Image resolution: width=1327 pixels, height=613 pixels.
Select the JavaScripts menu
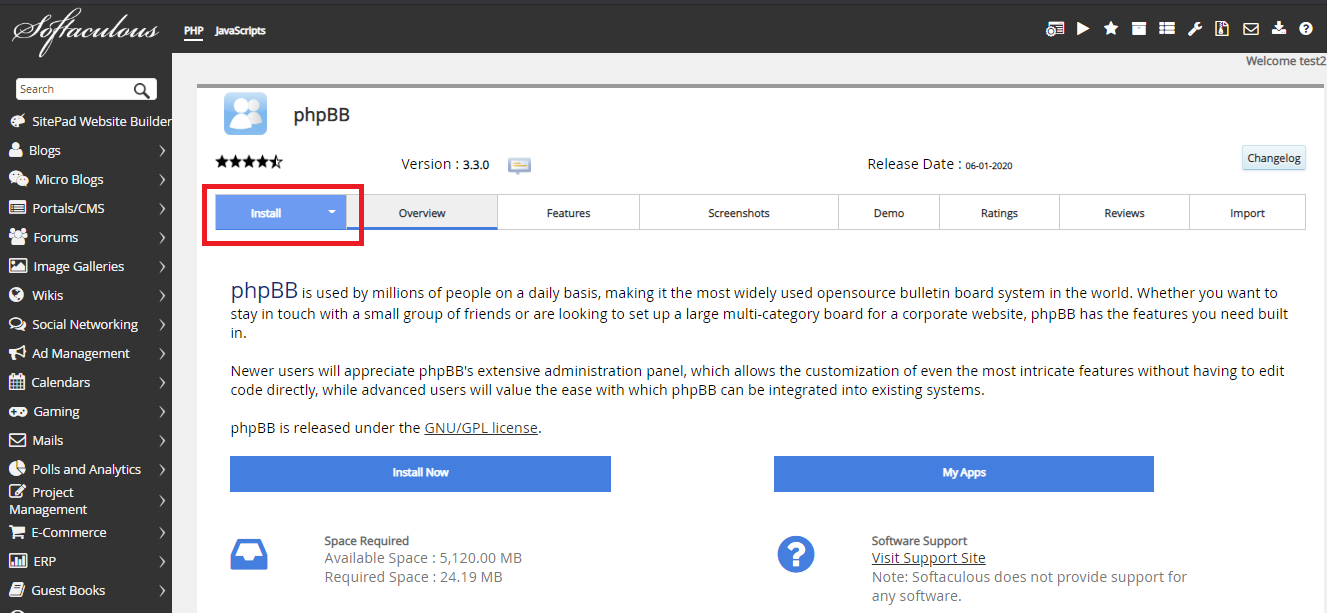[240, 31]
